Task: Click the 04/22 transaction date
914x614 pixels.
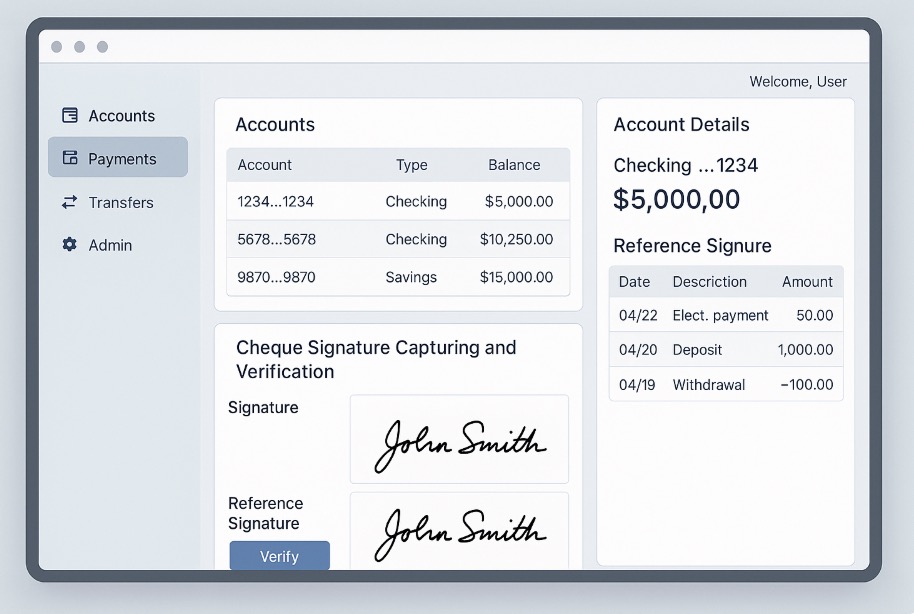Action: pos(638,315)
